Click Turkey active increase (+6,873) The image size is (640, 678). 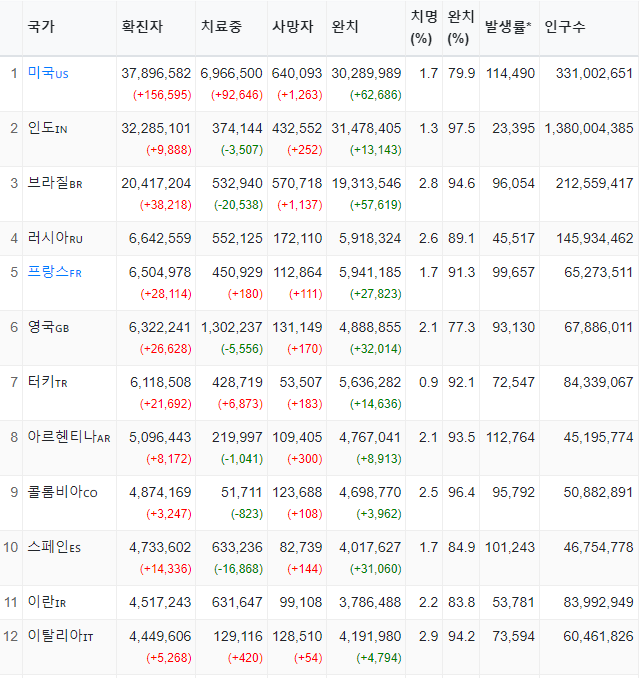click(x=240, y=403)
